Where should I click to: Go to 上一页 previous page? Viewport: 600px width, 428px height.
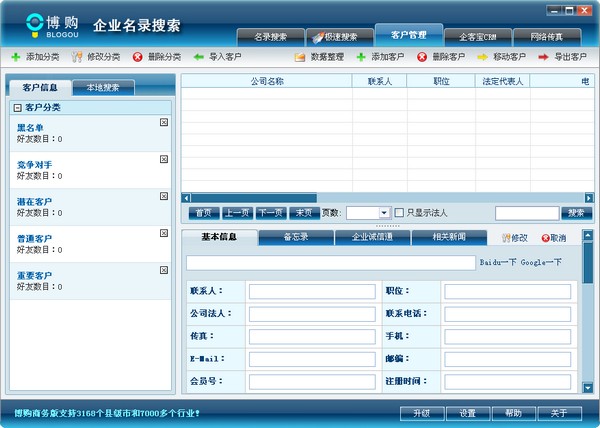pos(237,213)
